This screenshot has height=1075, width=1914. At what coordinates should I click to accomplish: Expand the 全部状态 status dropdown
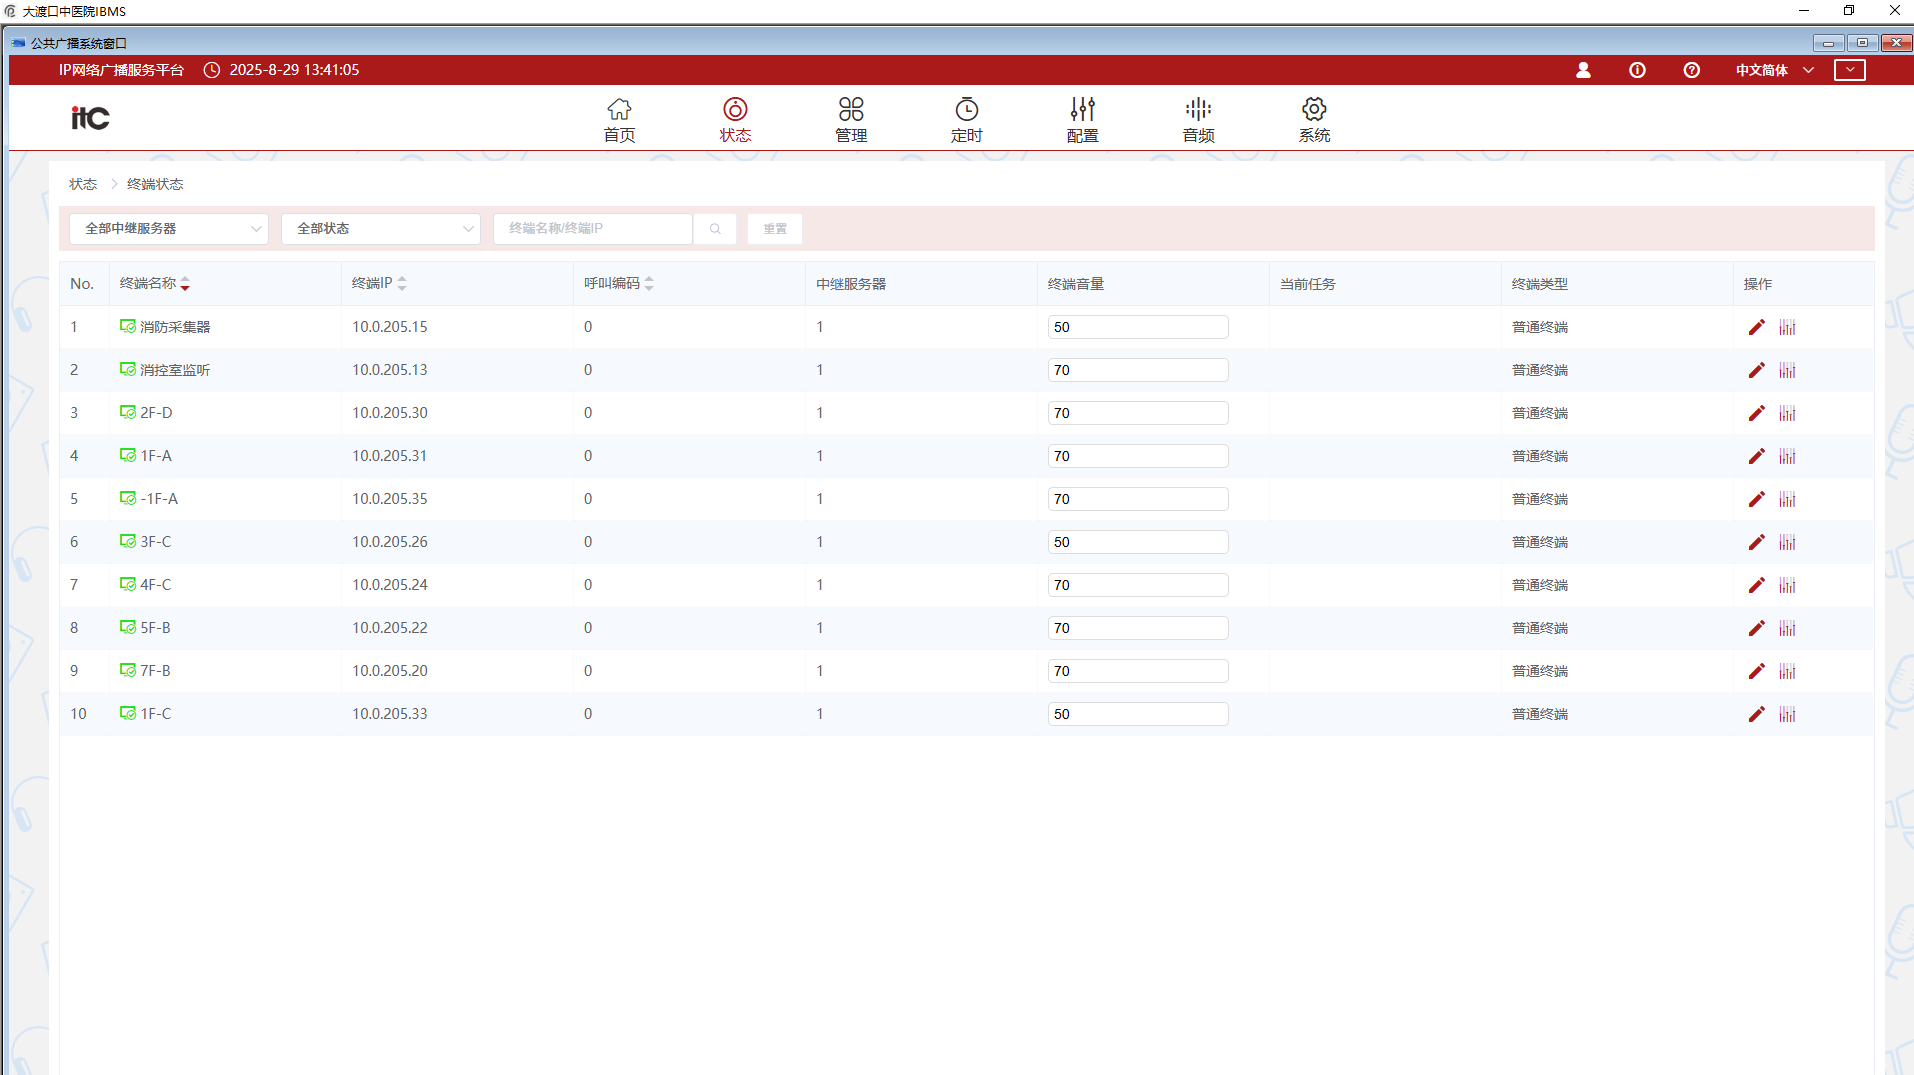(x=381, y=229)
